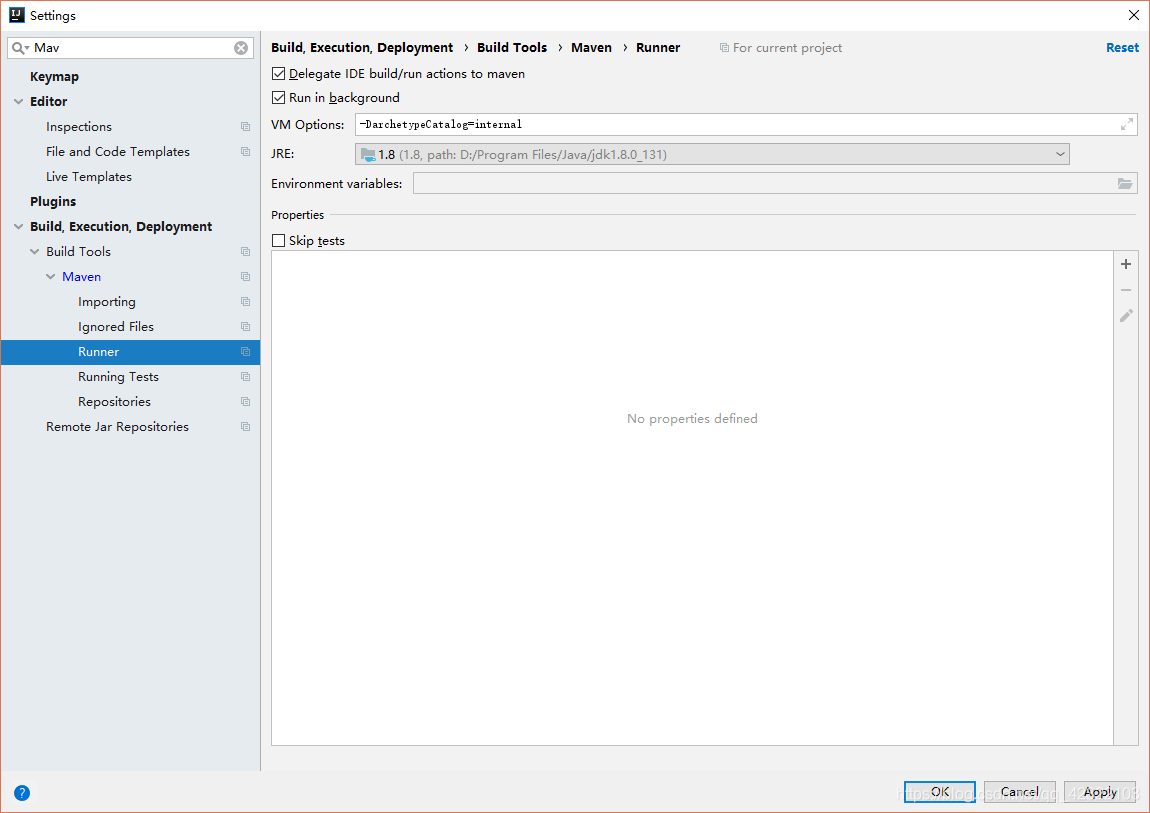The width and height of the screenshot is (1150, 813).
Task: Collapse Build, Execution, Deployment section
Action: 18,227
